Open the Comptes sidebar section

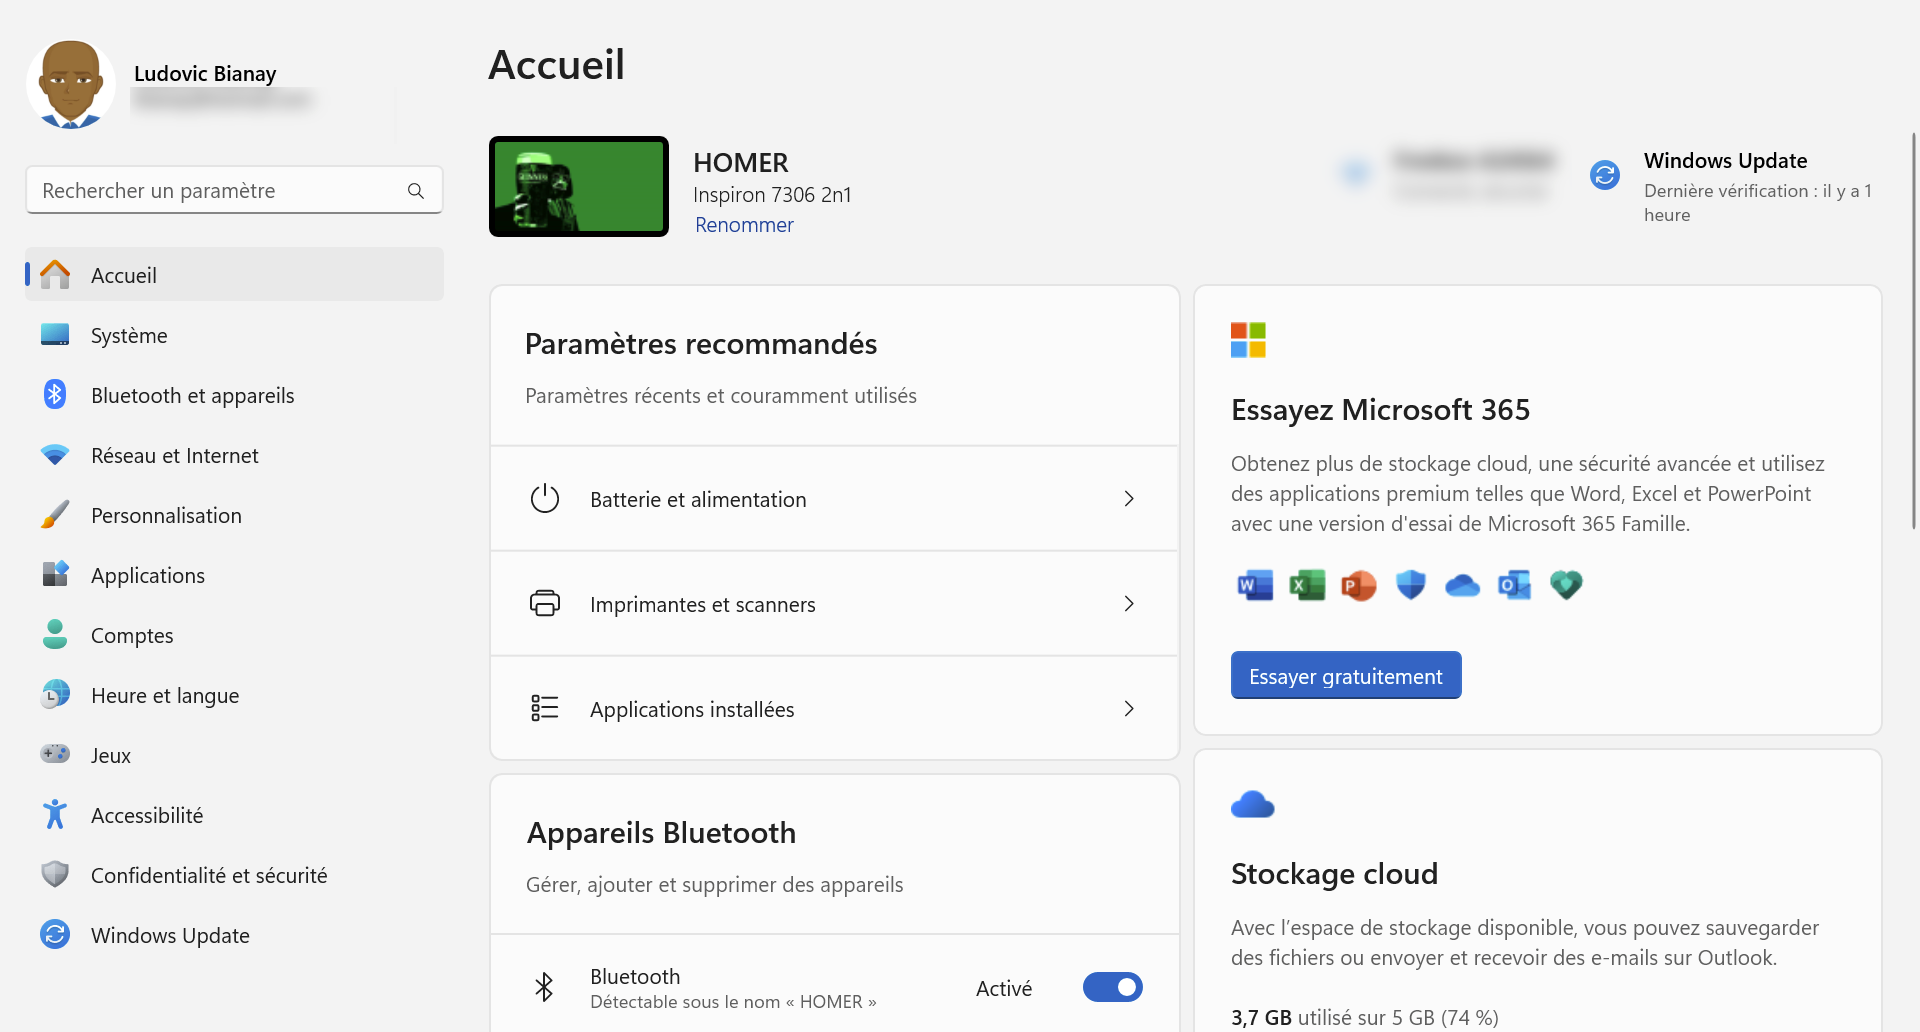(132, 635)
